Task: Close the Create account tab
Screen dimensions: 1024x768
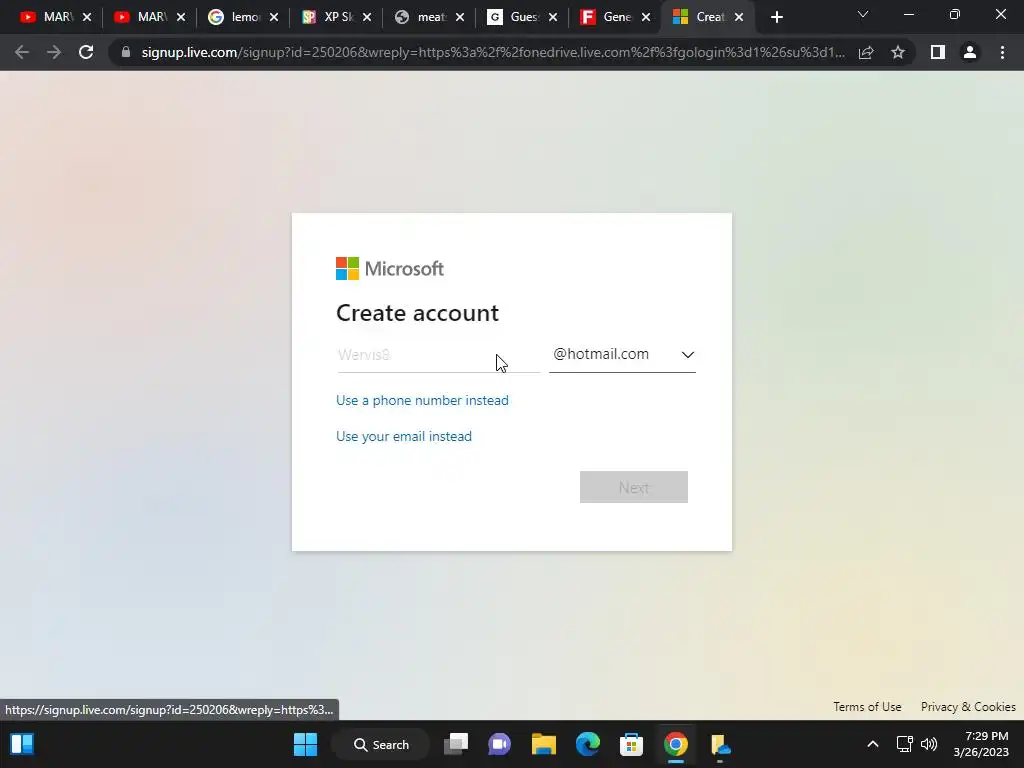Action: tap(739, 18)
